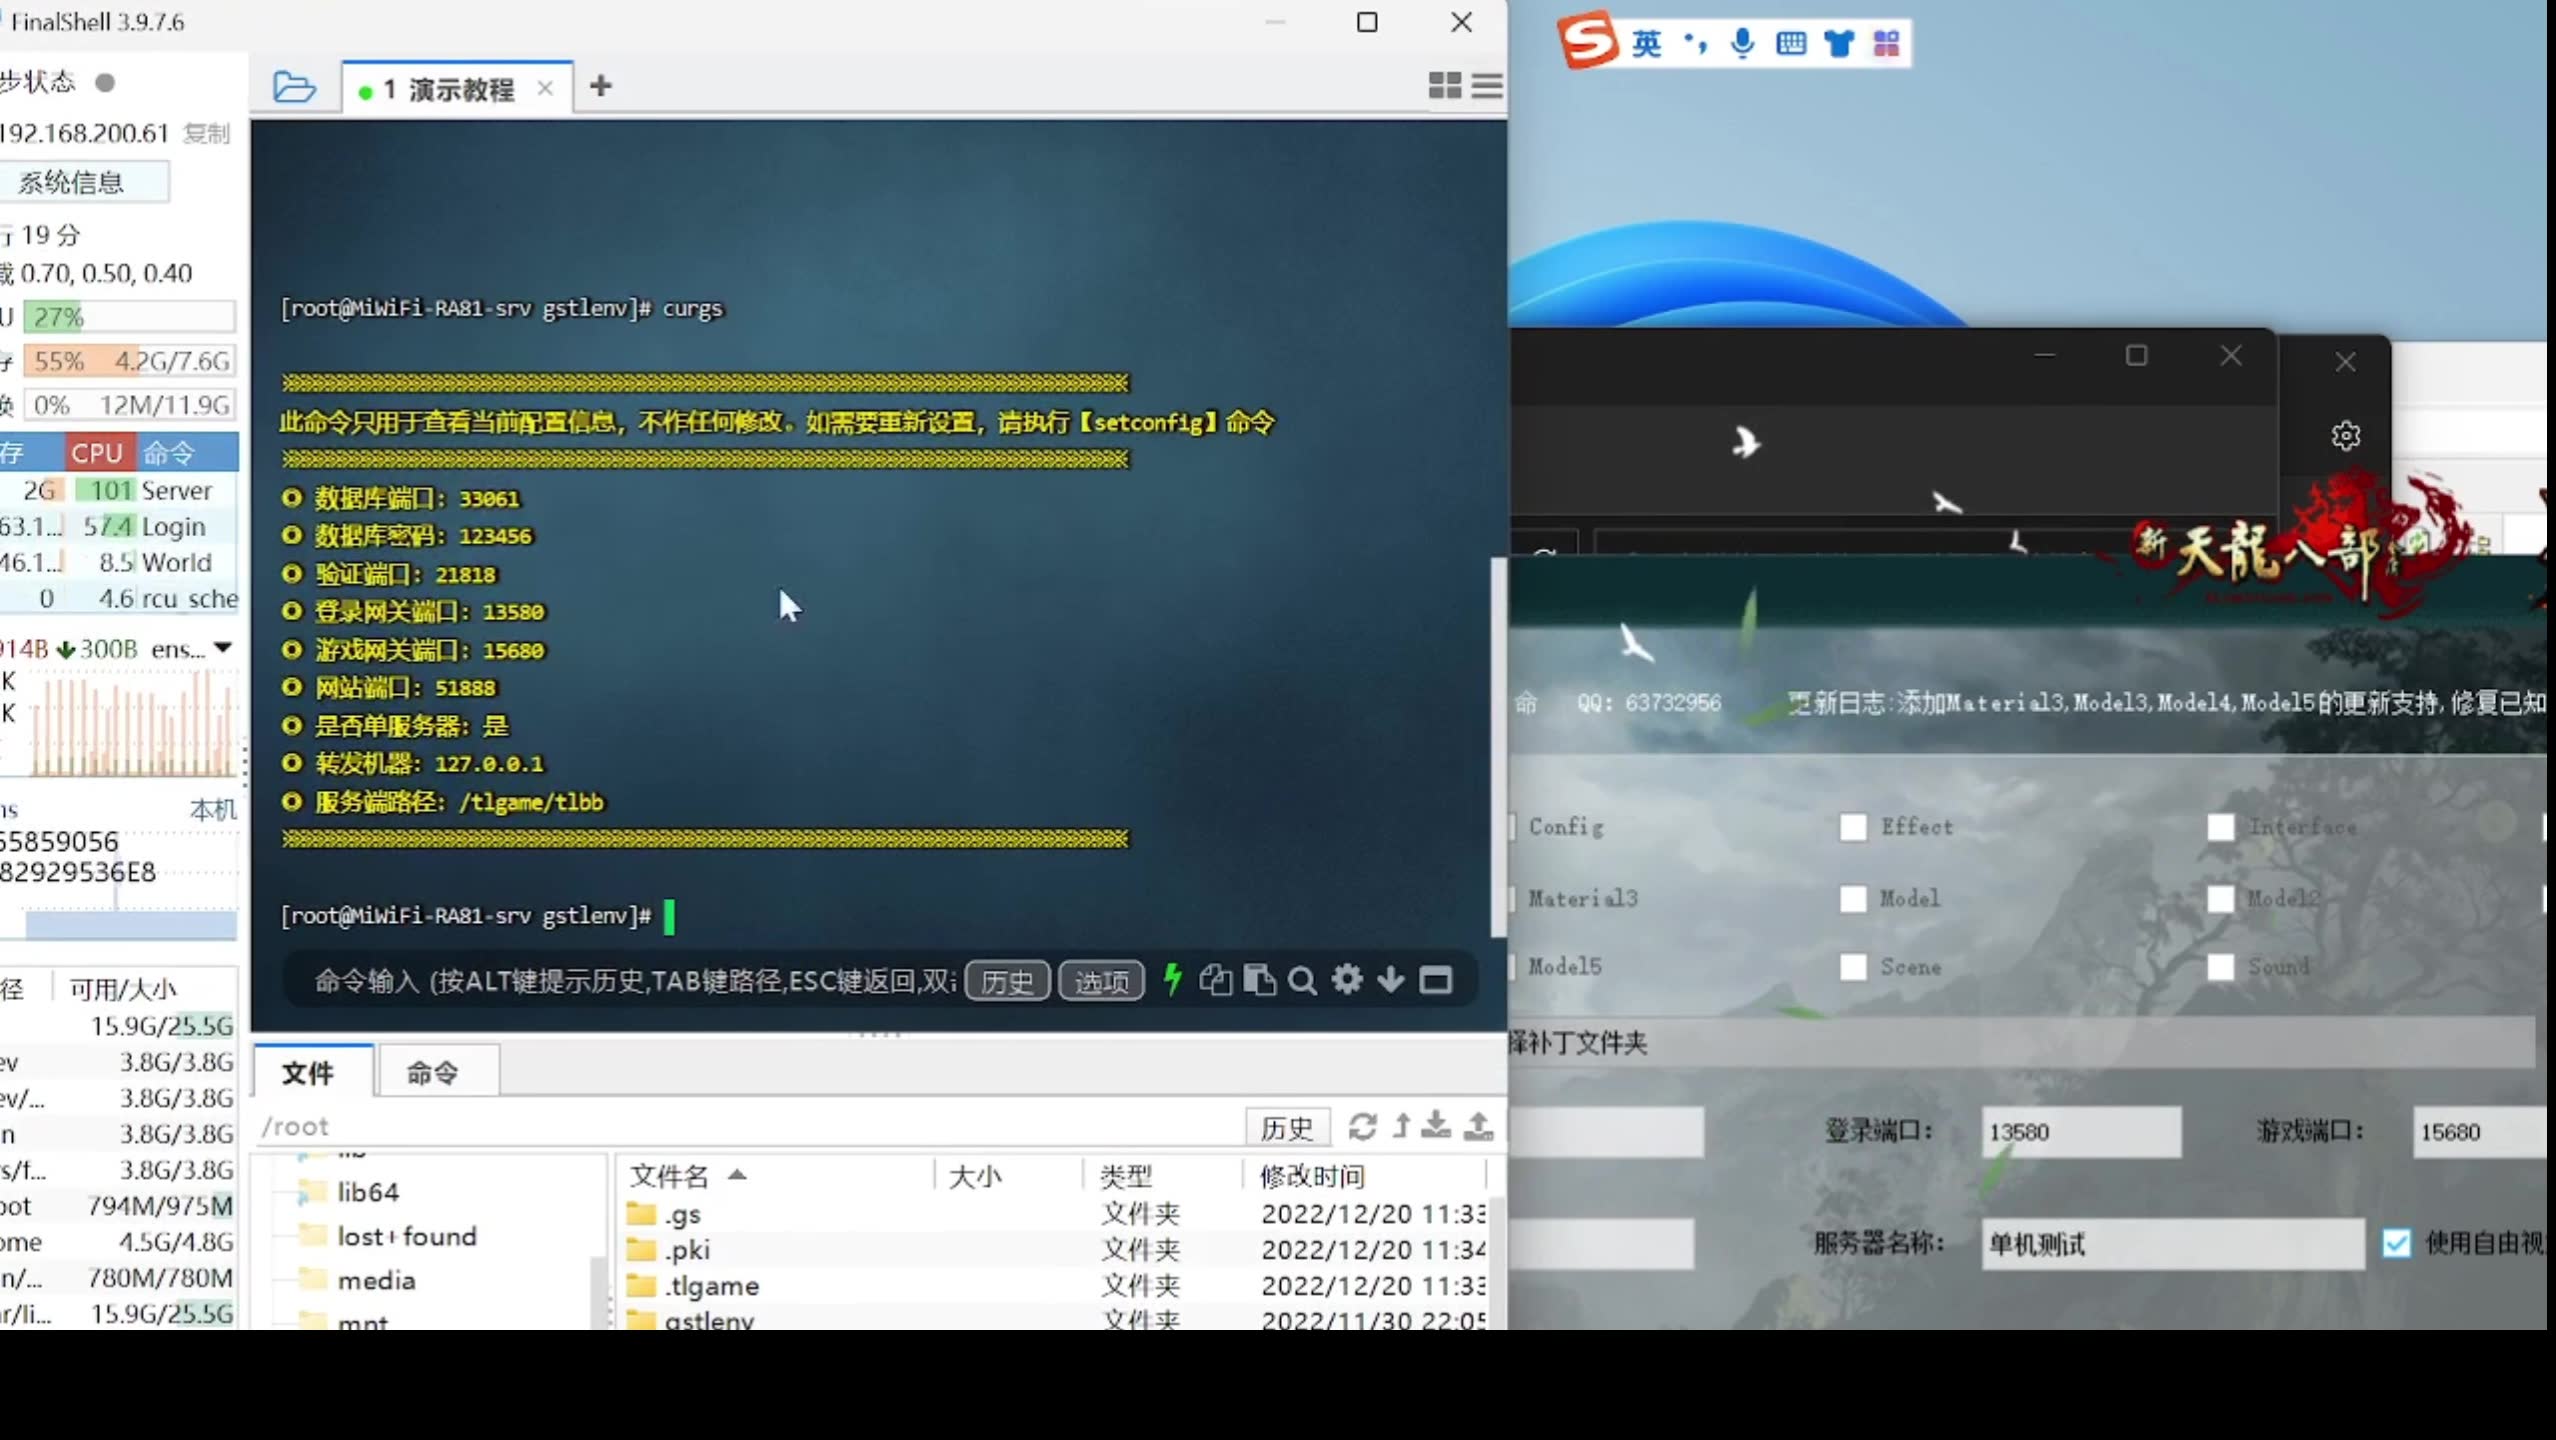
Task: Open the connection manager folder icon
Action: pos(294,88)
